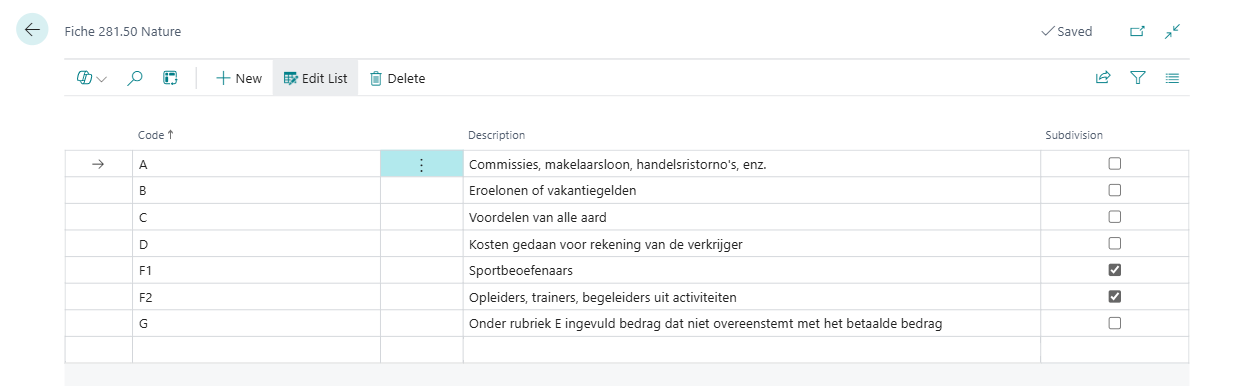Expand the Copilot dropdown chevron

pos(102,79)
